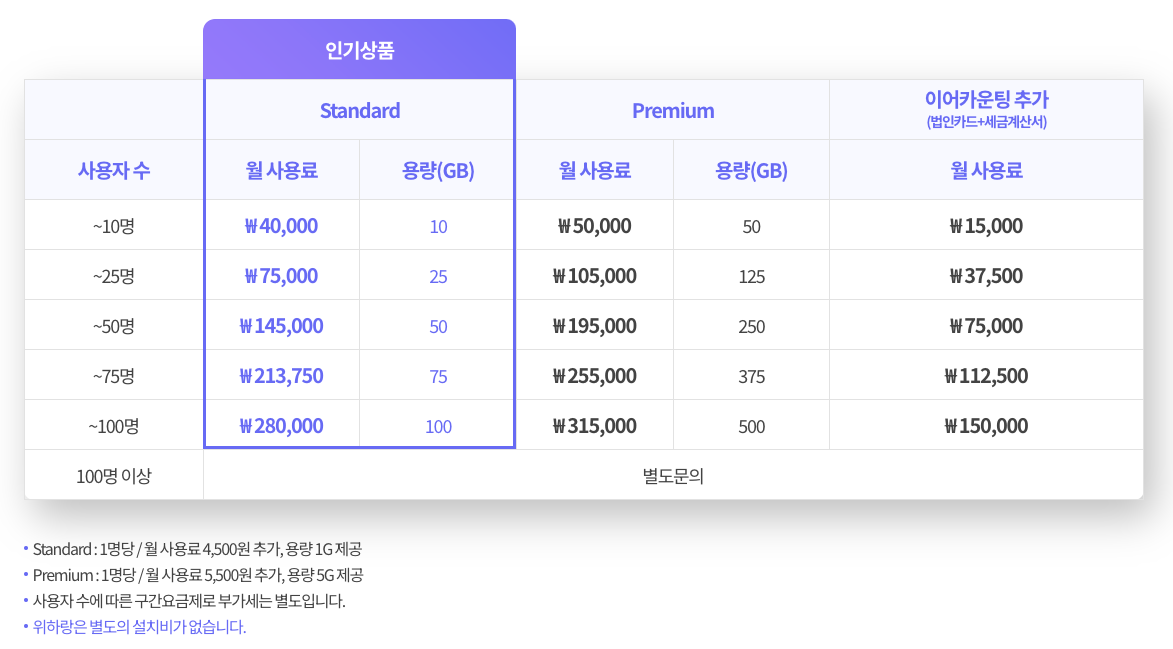The image size is (1173, 649).
Task: Click the 사용자 수 column header
Action: tap(114, 170)
